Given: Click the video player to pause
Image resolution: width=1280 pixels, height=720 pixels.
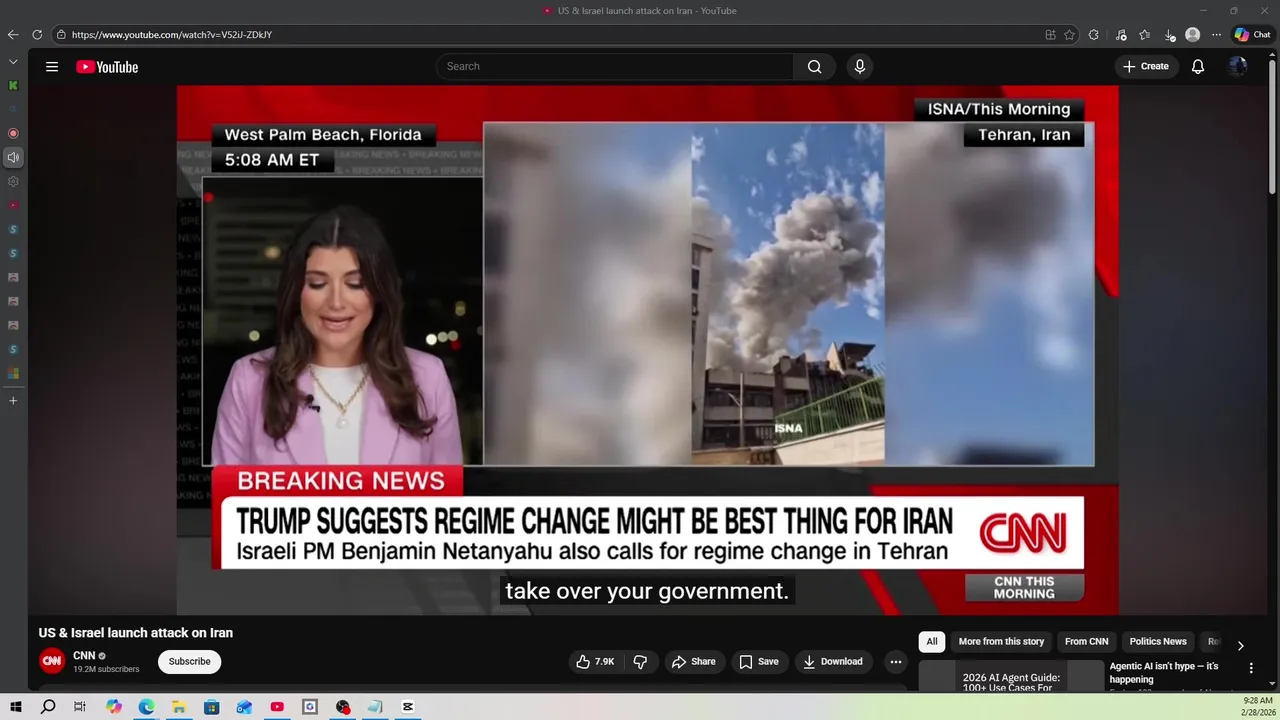Looking at the screenshot, I should coord(648,350).
